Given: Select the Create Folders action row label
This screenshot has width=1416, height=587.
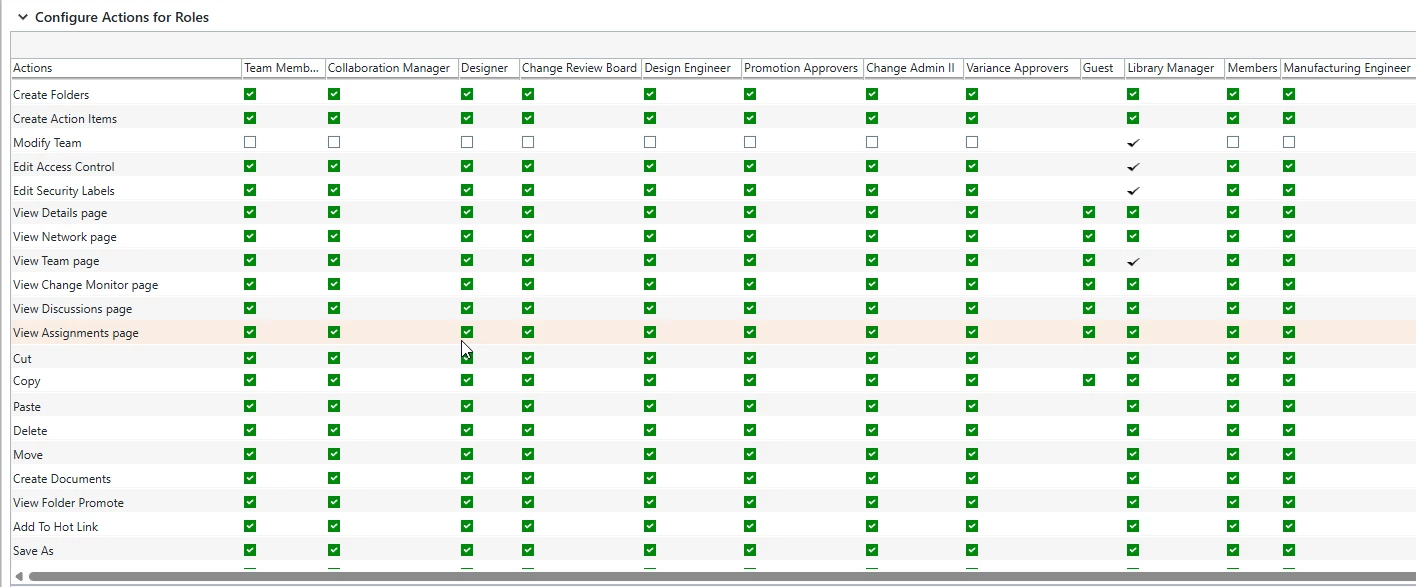Looking at the screenshot, I should 51,95.
